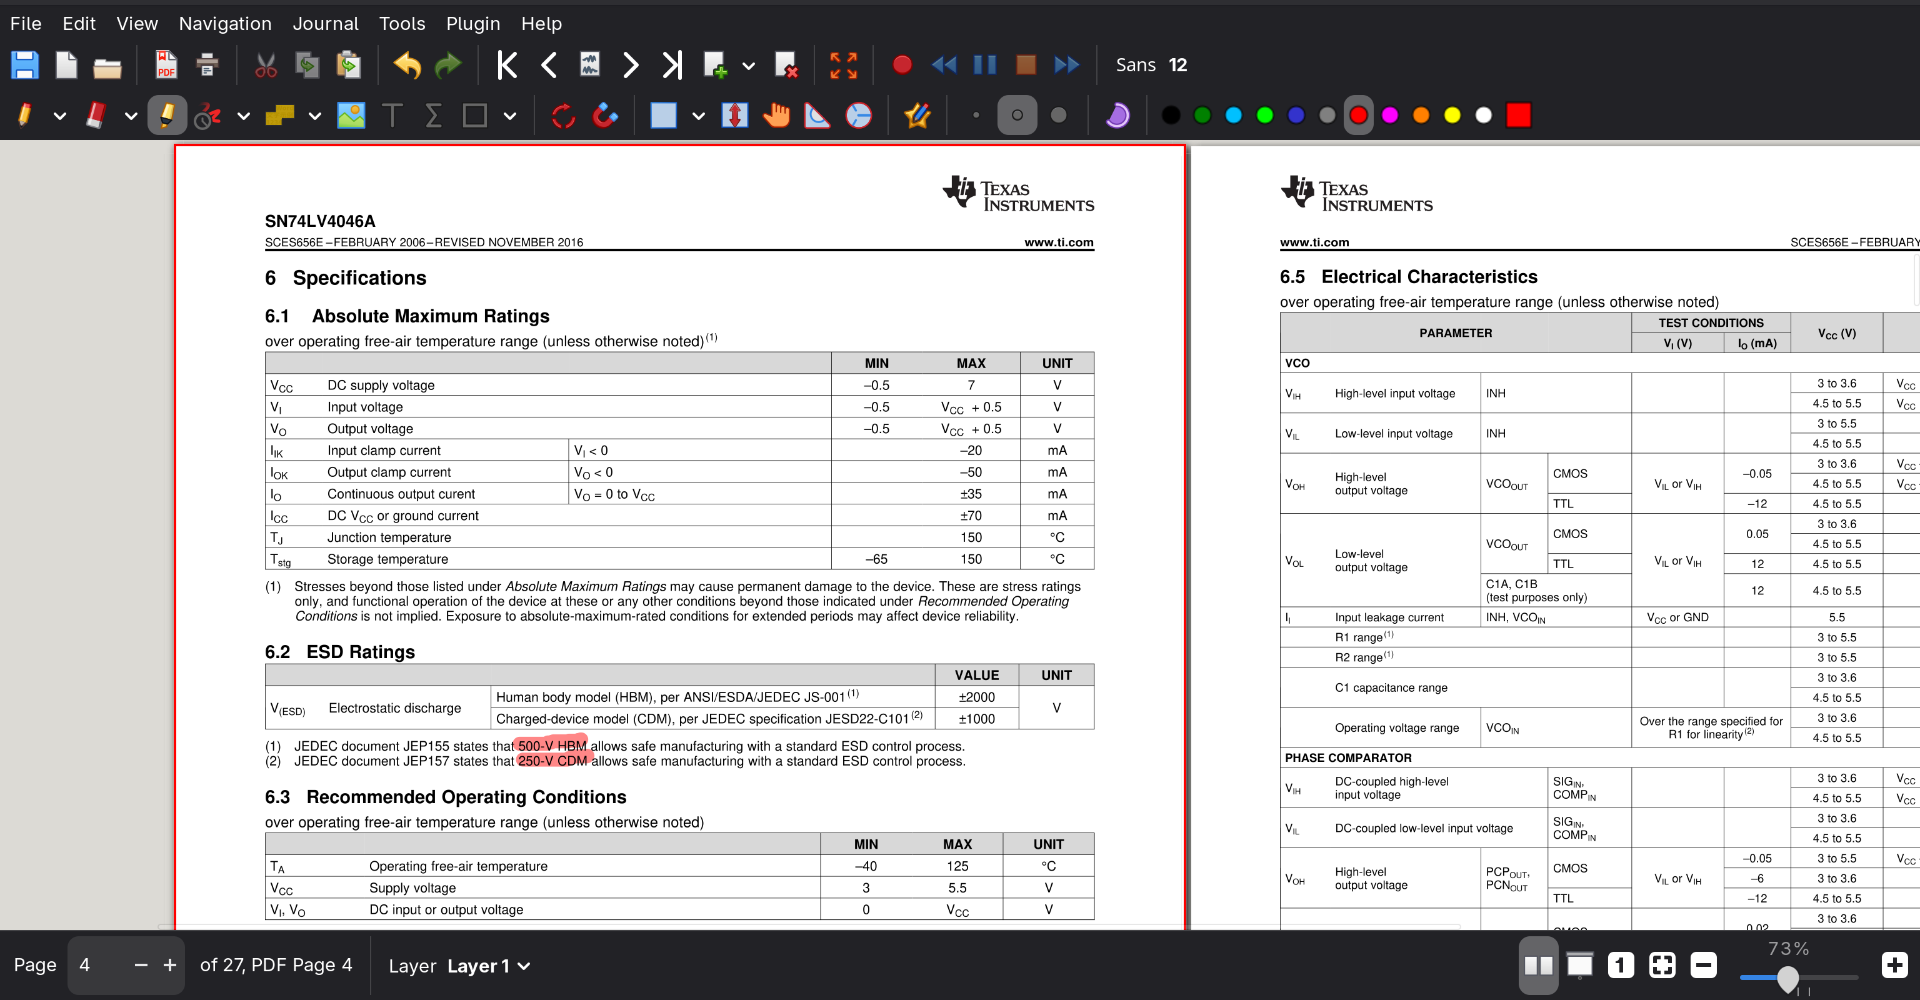
Task: Expand the Eraser options dropdown
Action: 131,116
